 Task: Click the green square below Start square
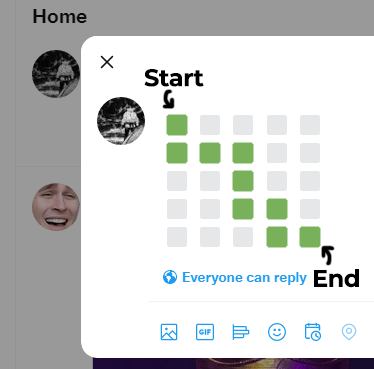(x=177, y=153)
